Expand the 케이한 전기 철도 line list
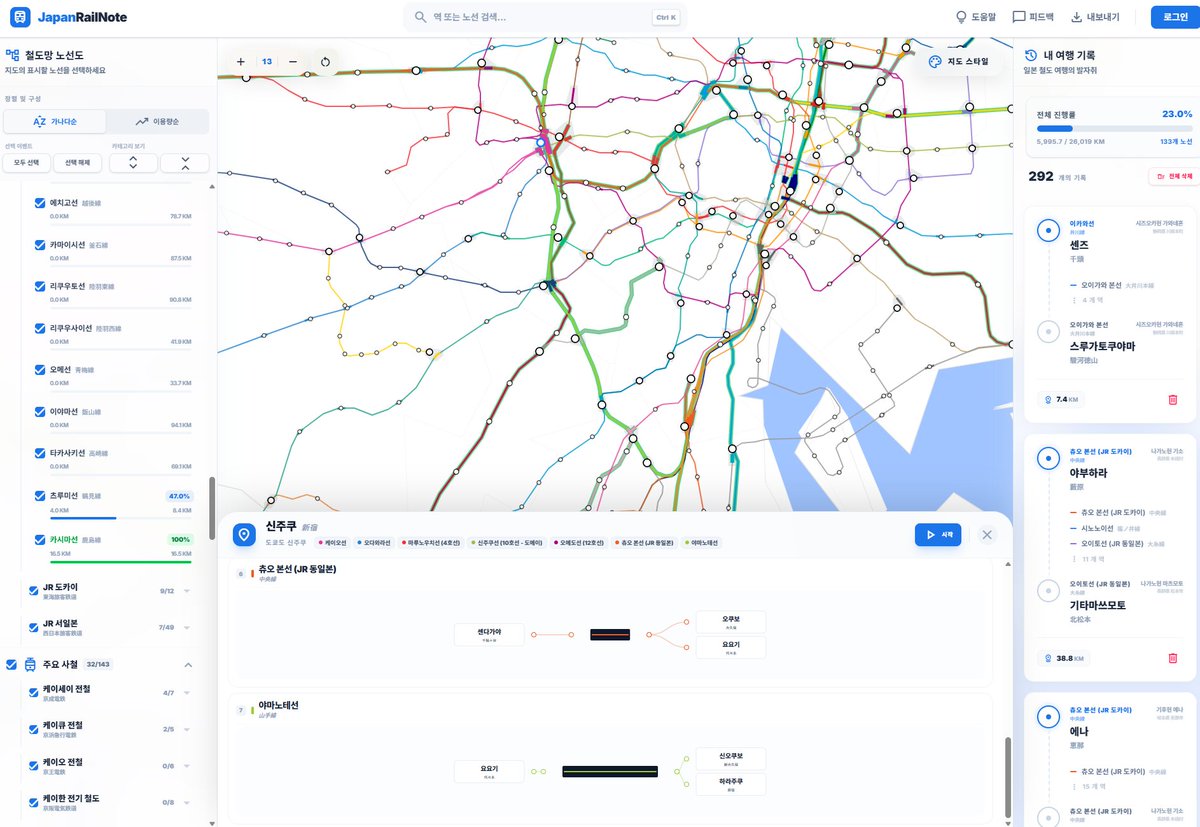 click(186, 802)
